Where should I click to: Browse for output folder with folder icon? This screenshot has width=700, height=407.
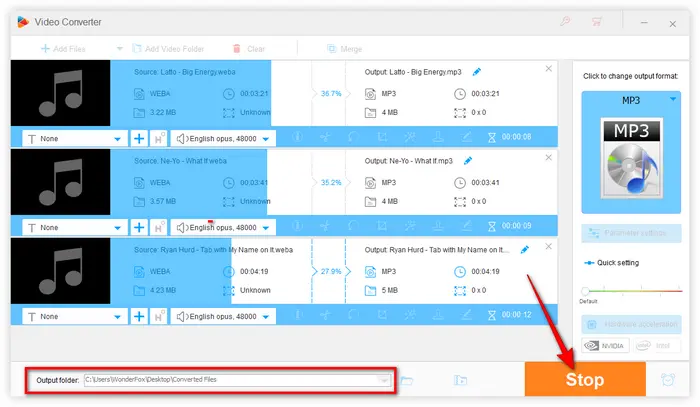(x=407, y=380)
